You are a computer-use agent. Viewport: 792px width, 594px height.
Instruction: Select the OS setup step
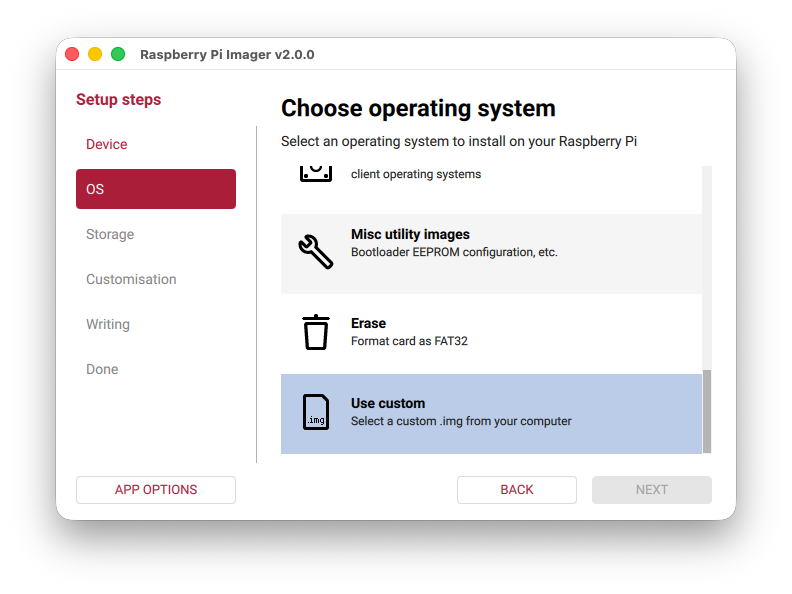pos(156,189)
